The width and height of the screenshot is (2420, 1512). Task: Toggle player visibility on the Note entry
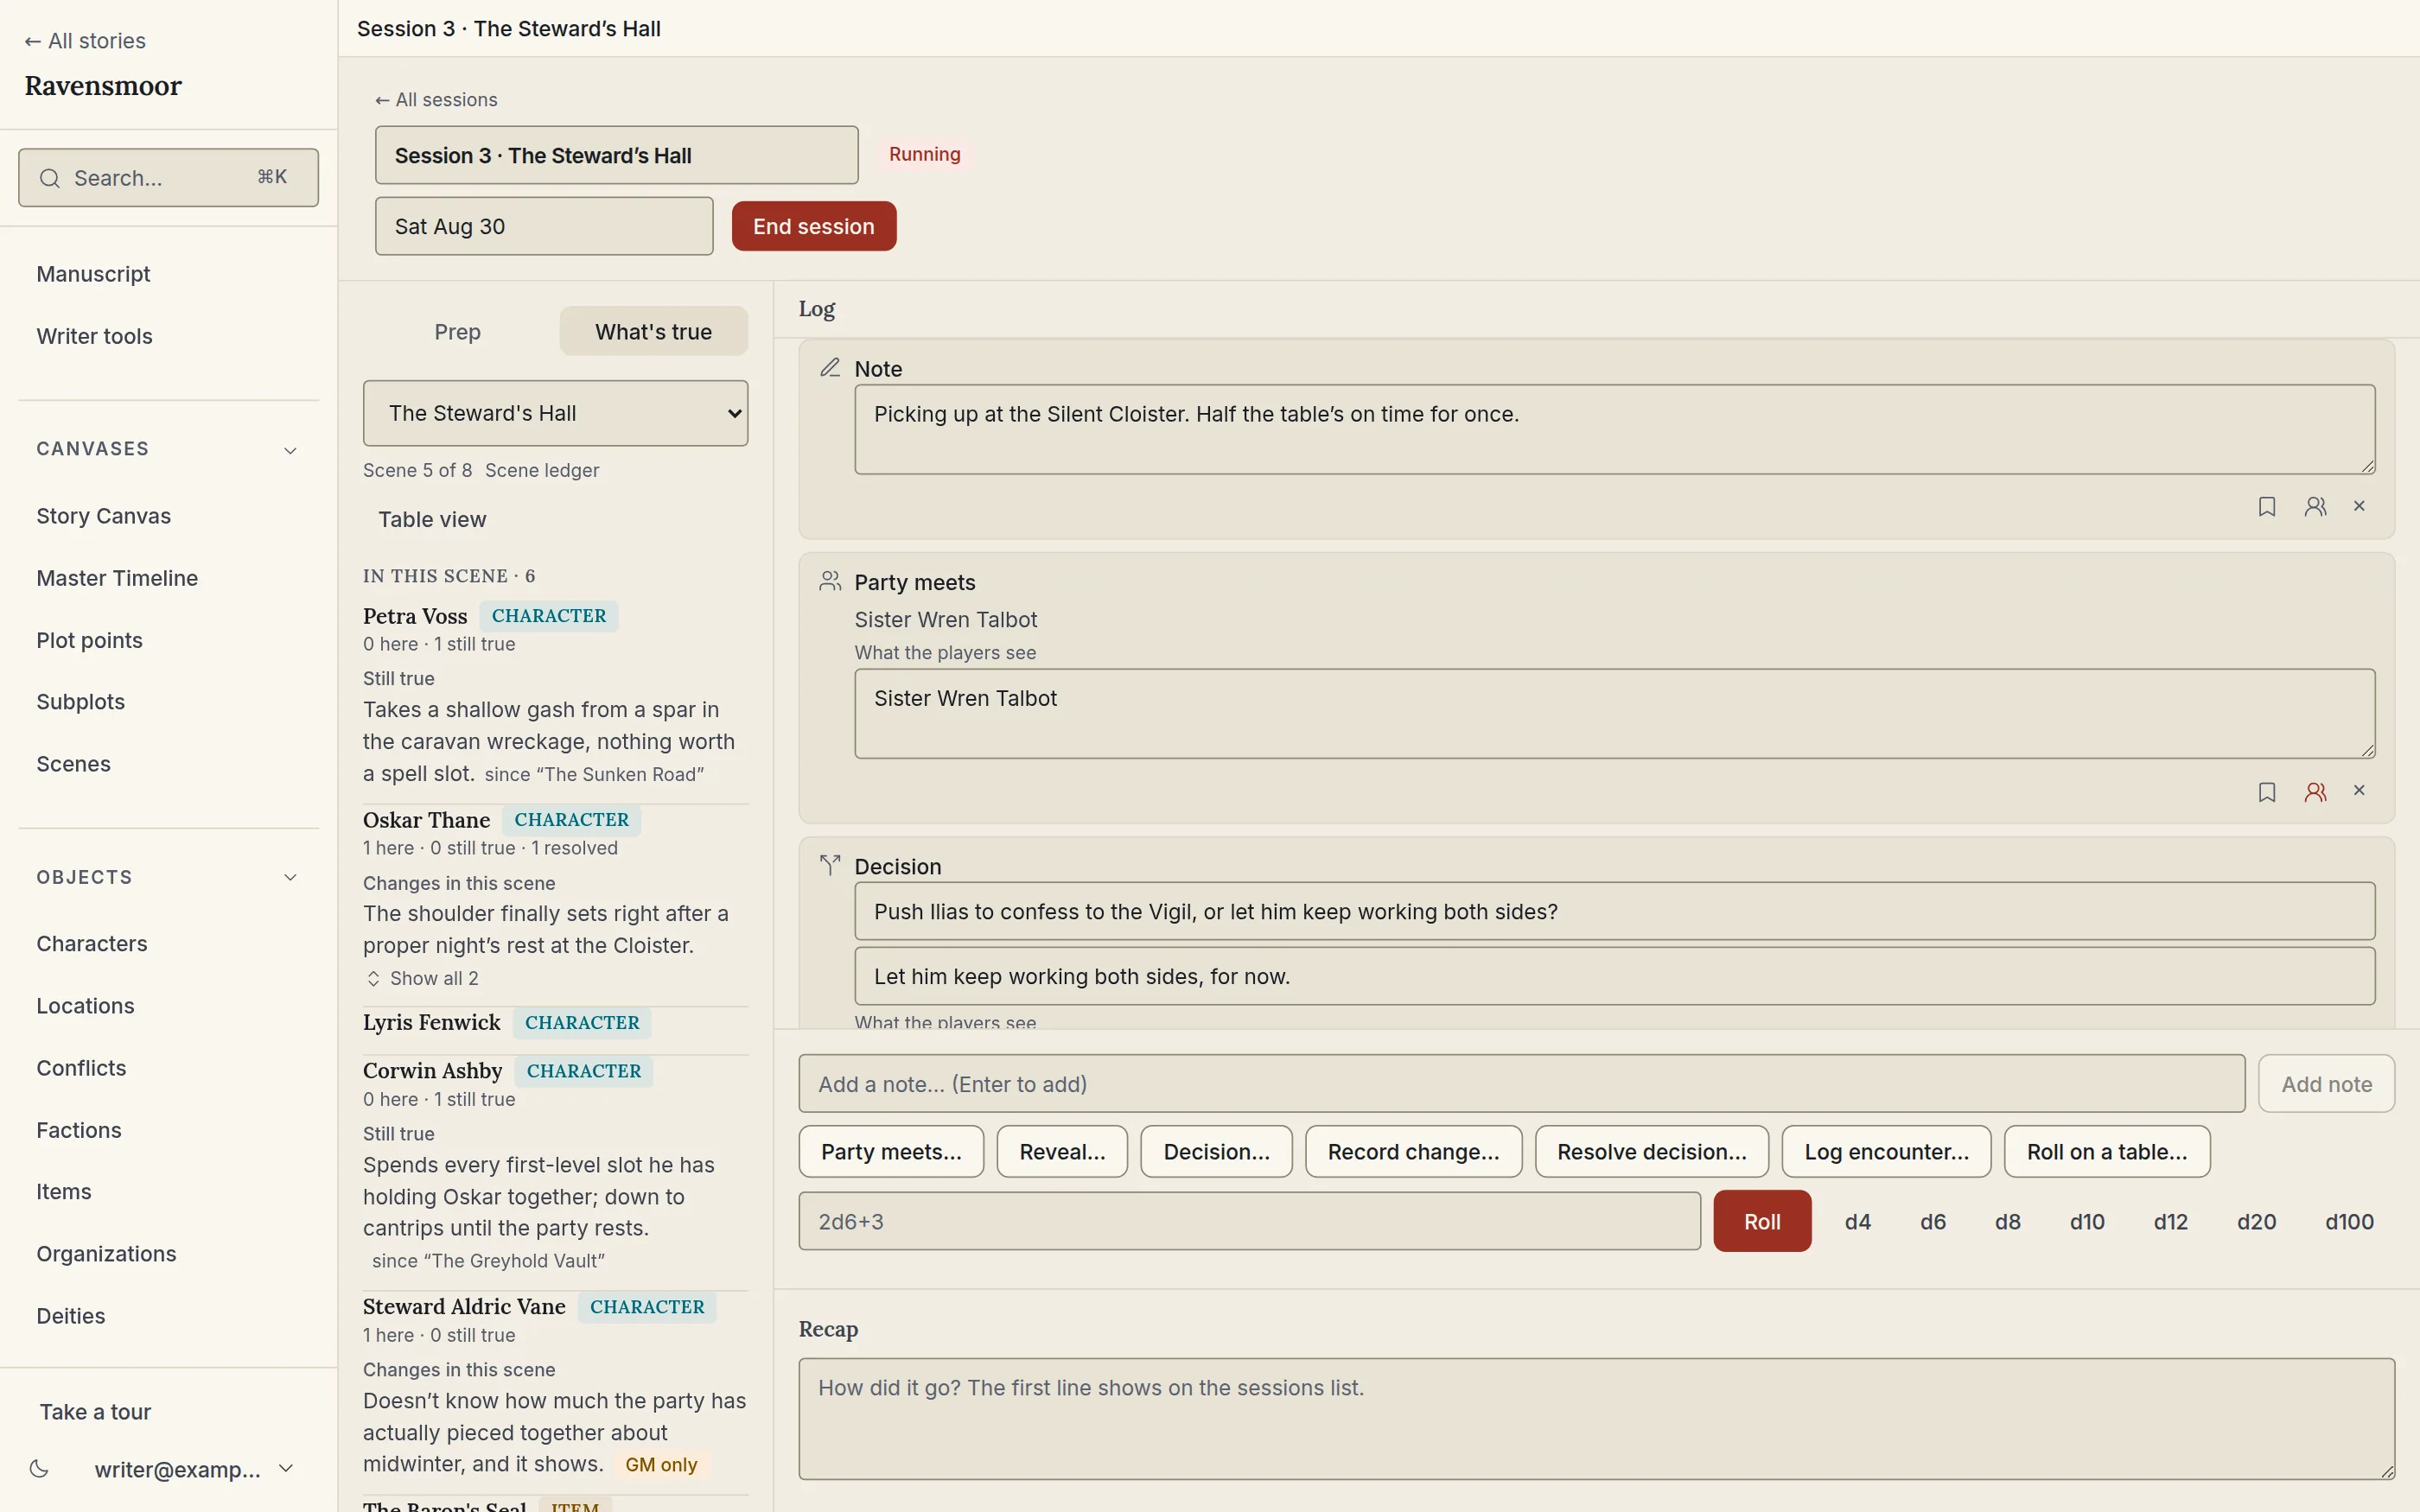[x=2315, y=507]
